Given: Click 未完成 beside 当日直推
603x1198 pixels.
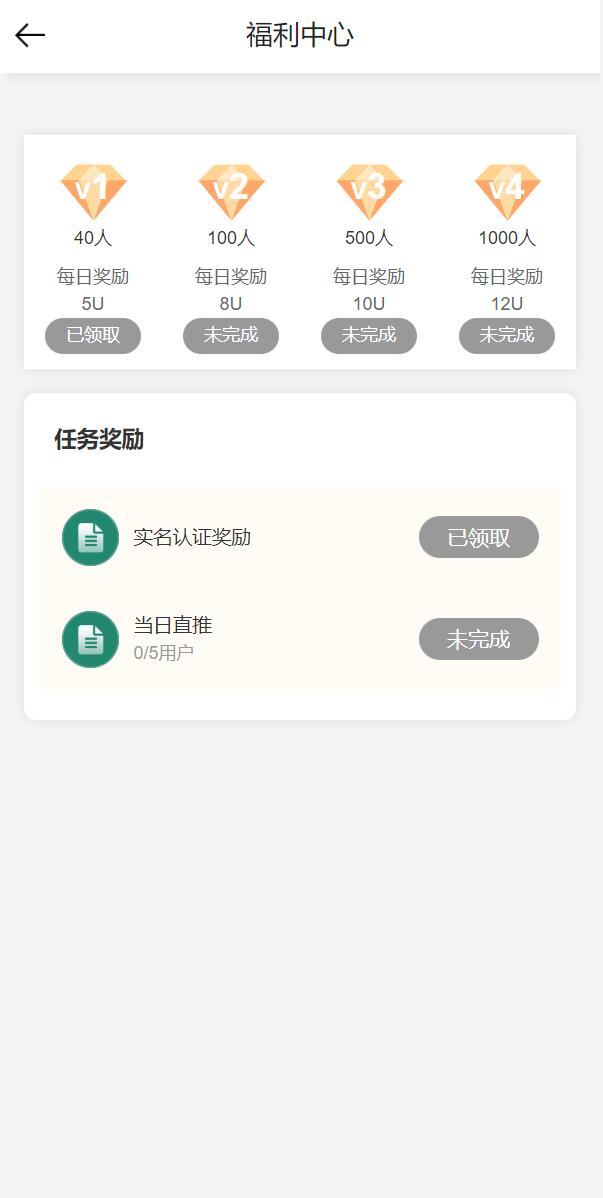Looking at the screenshot, I should 478,639.
